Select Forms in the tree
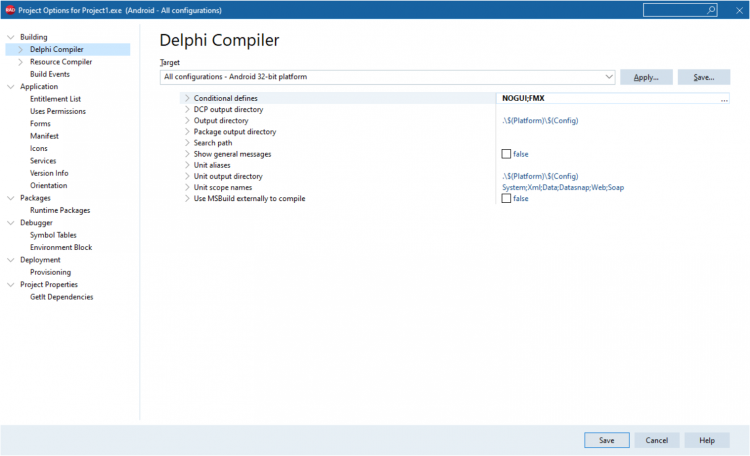The height and width of the screenshot is (456, 750). [x=40, y=123]
